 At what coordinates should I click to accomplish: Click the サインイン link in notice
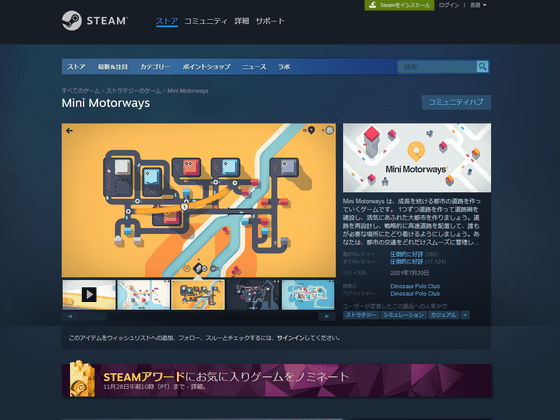pyautogui.click(x=291, y=338)
